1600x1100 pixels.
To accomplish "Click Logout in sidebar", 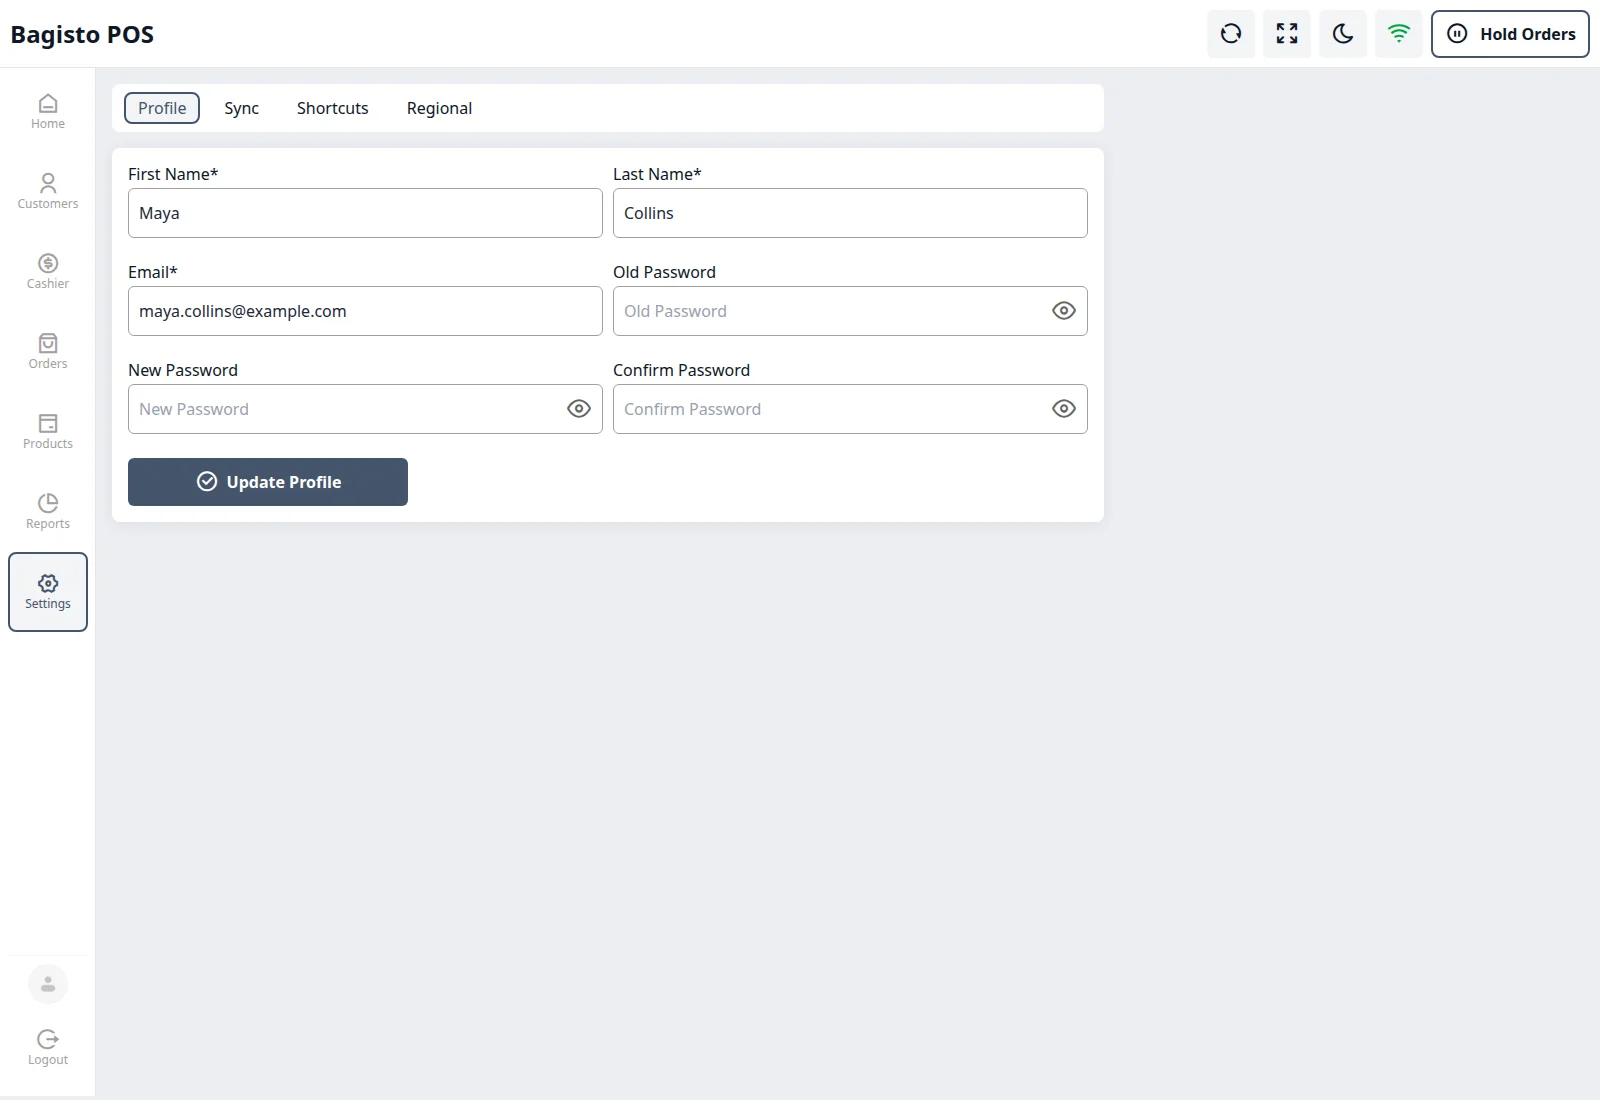I will click(x=48, y=1048).
